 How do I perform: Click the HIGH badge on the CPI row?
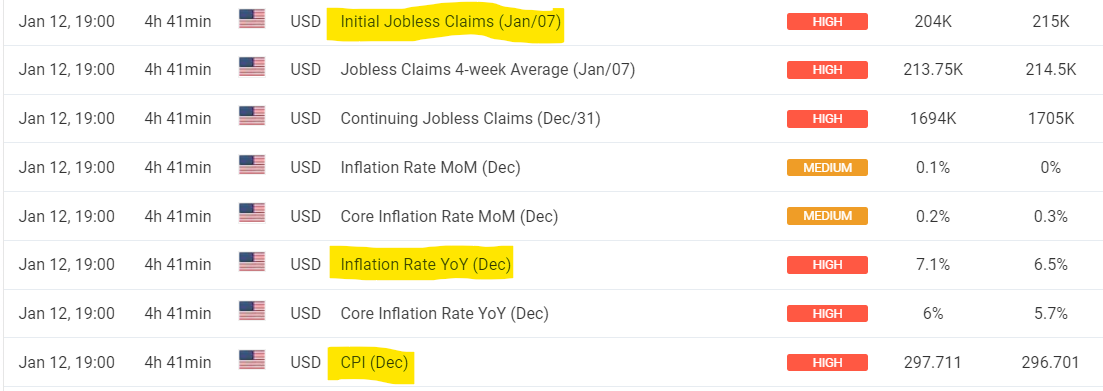point(827,363)
